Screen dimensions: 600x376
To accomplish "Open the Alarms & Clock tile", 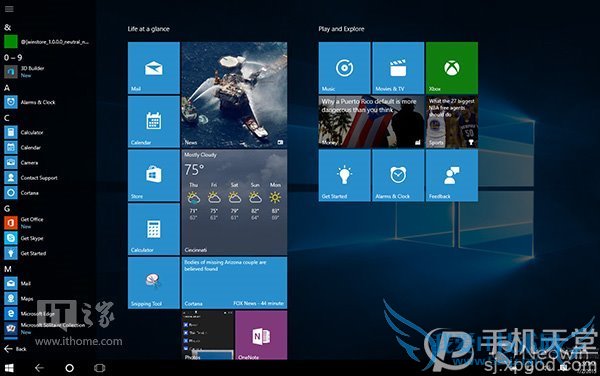I will (x=398, y=176).
